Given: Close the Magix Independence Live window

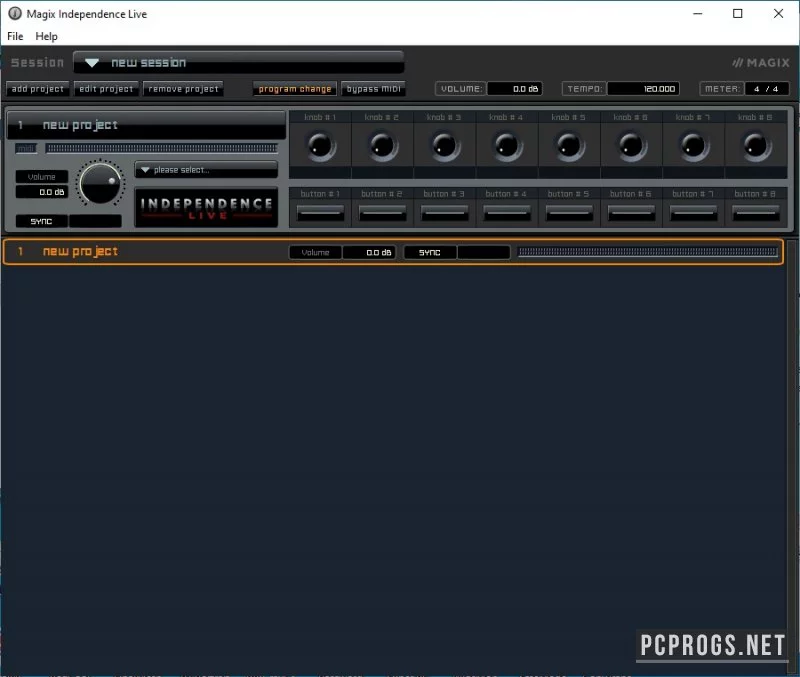Looking at the screenshot, I should [778, 14].
